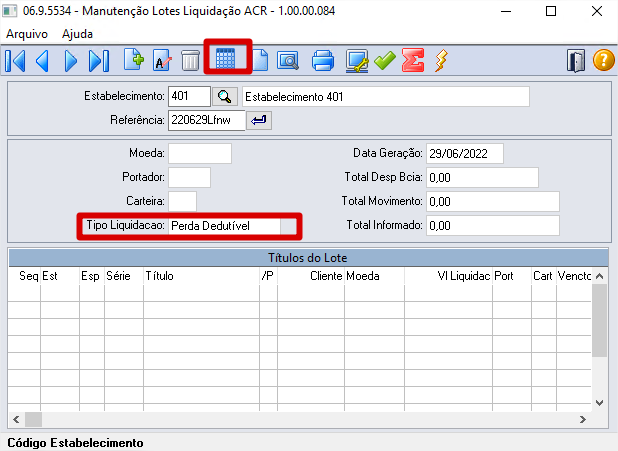Viewport: 618px width, 451px height.
Task: Click the Total Desp Bcia field
Action: click(482, 177)
